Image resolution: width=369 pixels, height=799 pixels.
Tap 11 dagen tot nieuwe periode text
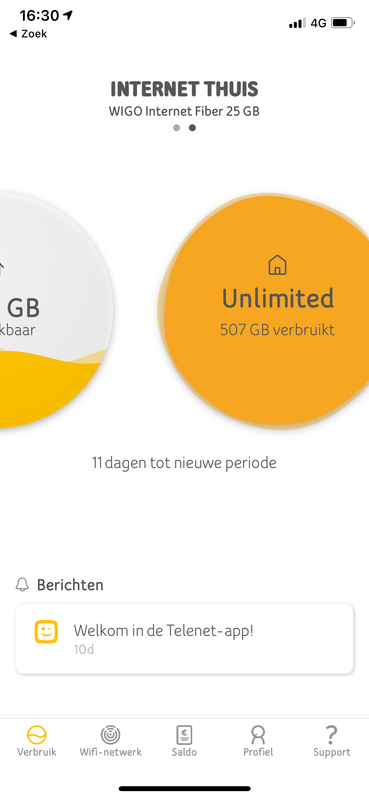184,463
